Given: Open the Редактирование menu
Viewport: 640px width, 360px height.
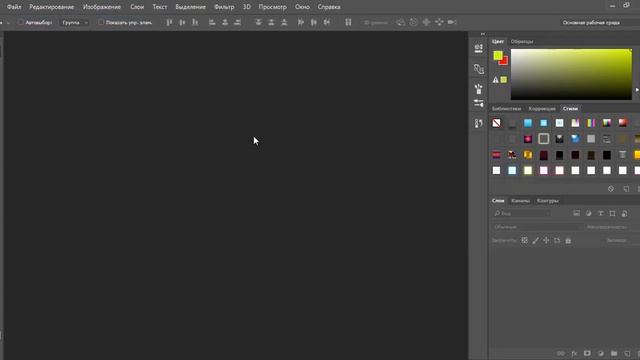Looking at the screenshot, I should pos(51,7).
